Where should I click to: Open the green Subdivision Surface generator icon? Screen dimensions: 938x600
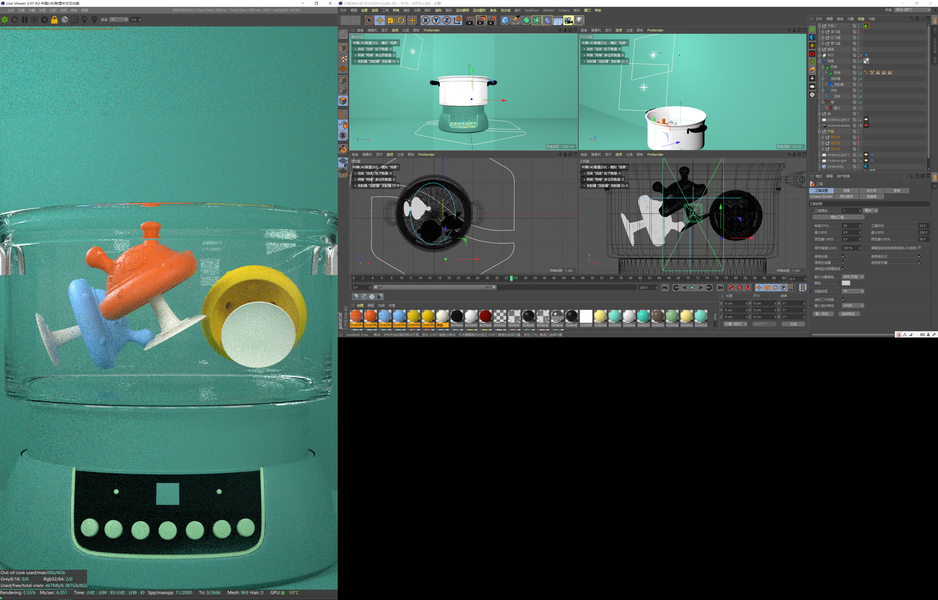[526, 20]
